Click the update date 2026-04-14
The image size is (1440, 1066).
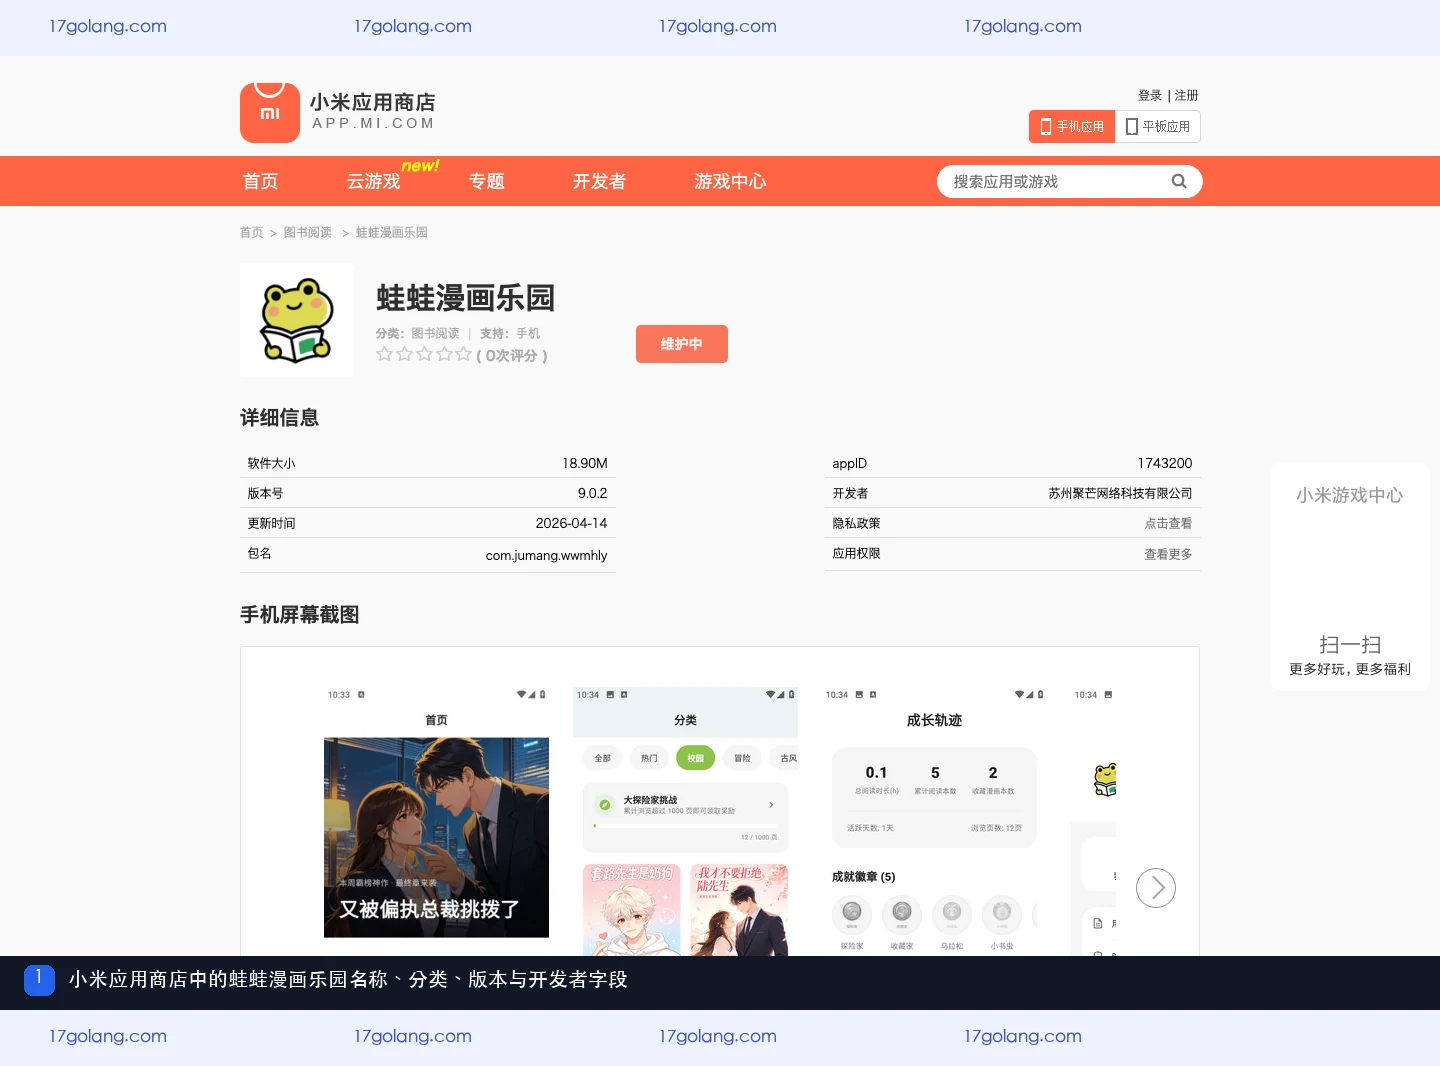[571, 523]
